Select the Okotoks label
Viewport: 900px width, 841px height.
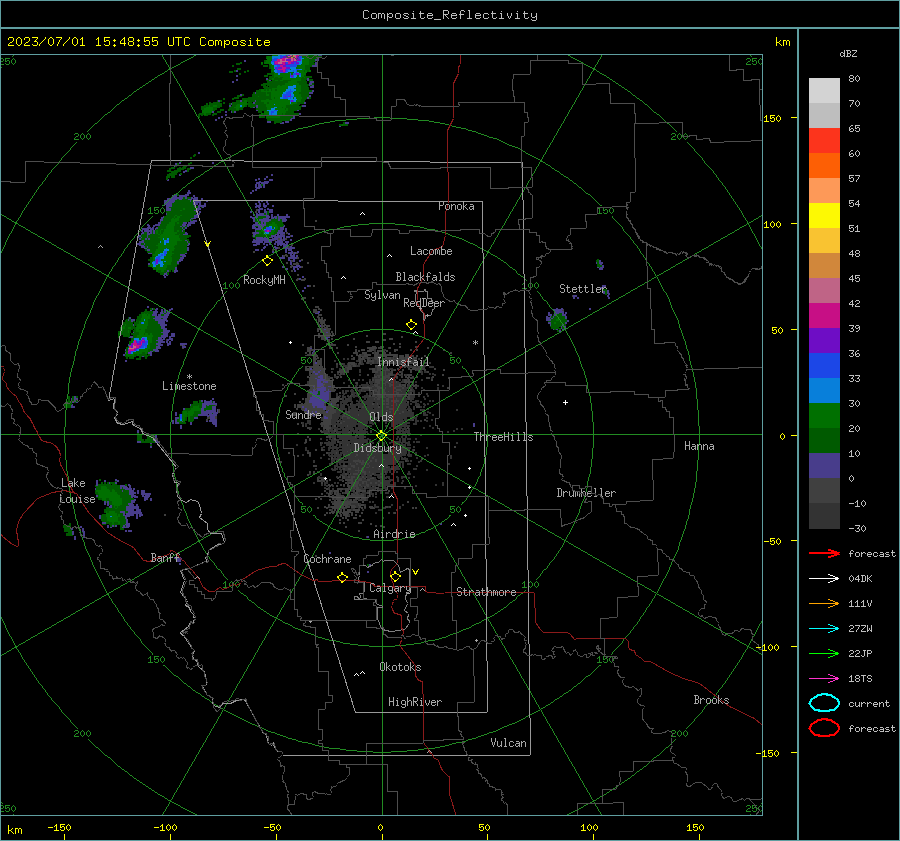click(400, 667)
